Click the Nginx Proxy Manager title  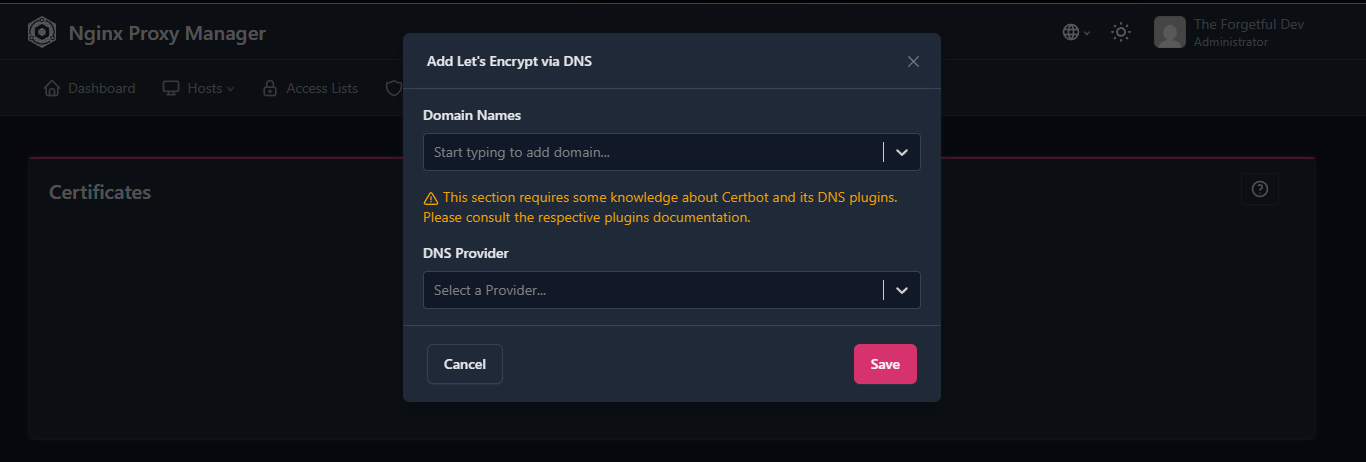[x=167, y=33]
